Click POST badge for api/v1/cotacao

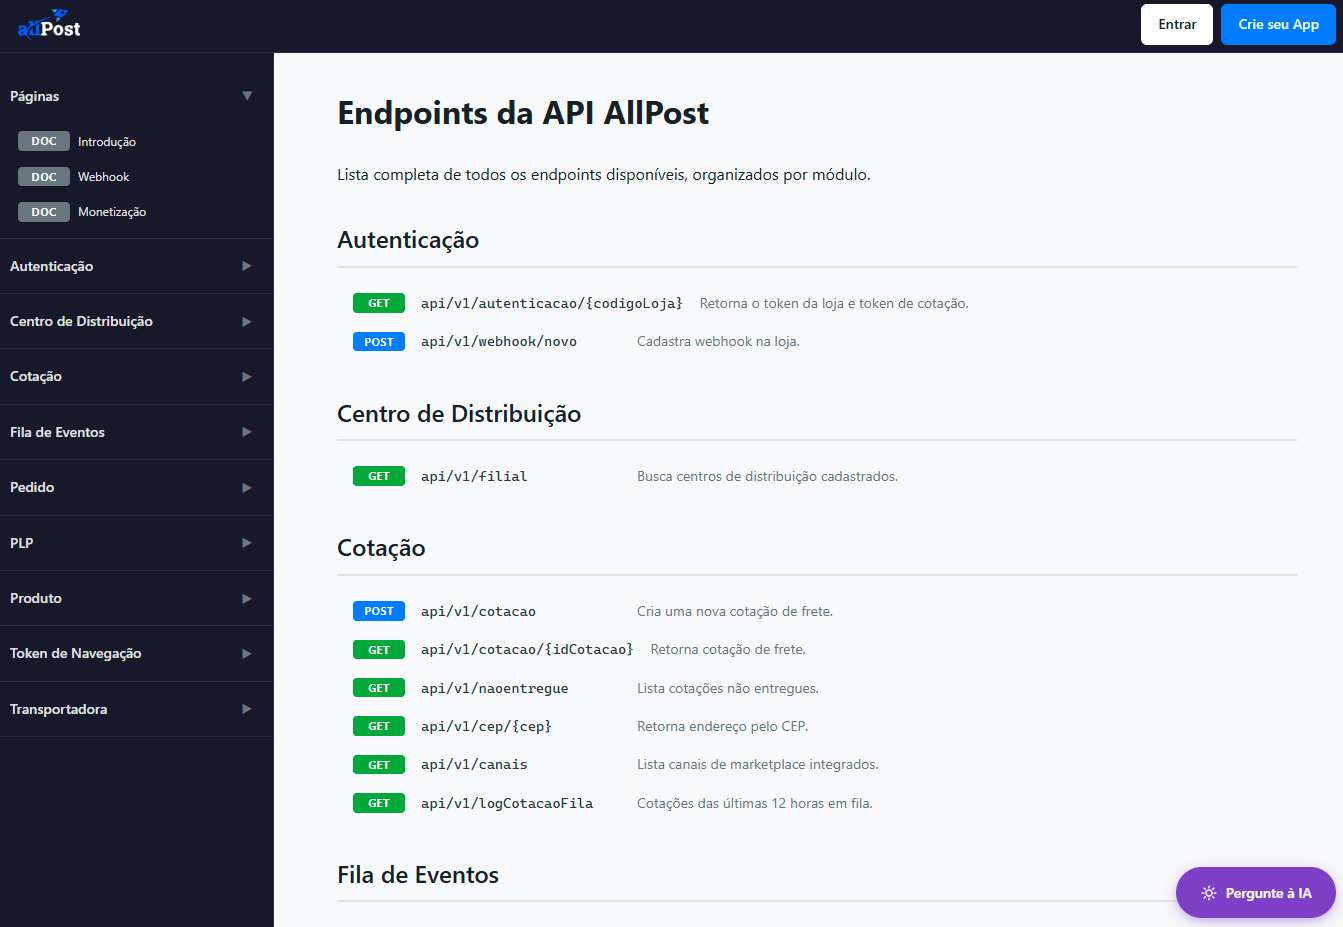tap(379, 611)
